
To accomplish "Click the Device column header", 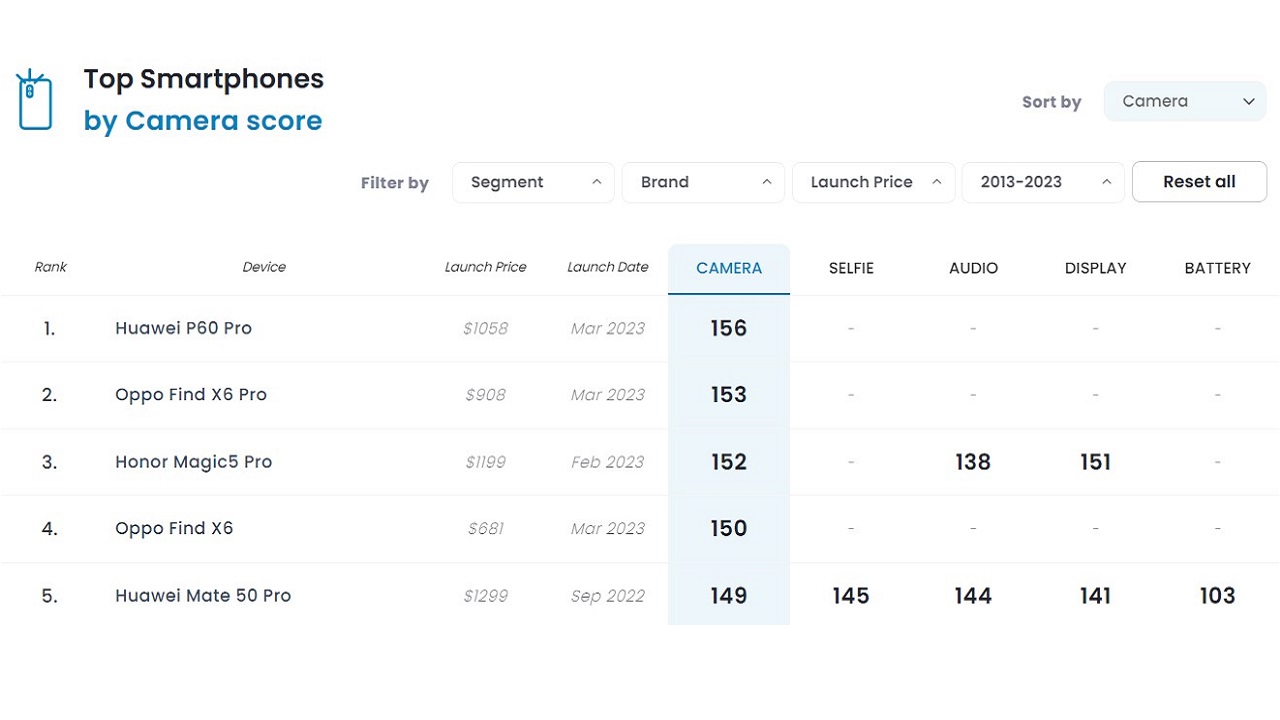I will pyautogui.click(x=264, y=267).
